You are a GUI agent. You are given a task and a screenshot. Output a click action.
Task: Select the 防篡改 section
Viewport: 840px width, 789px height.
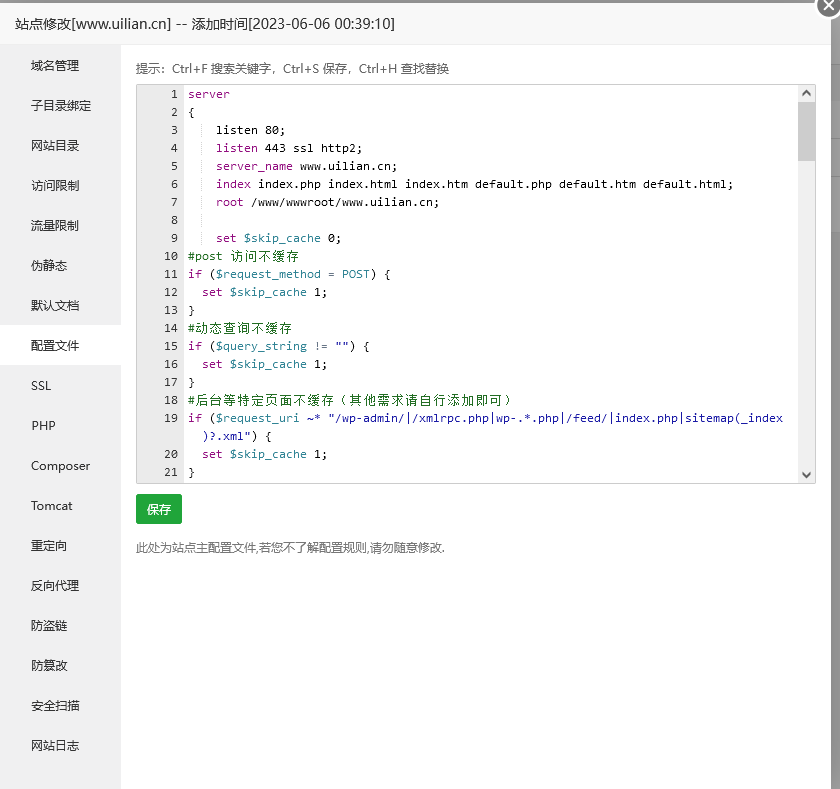tap(60, 665)
